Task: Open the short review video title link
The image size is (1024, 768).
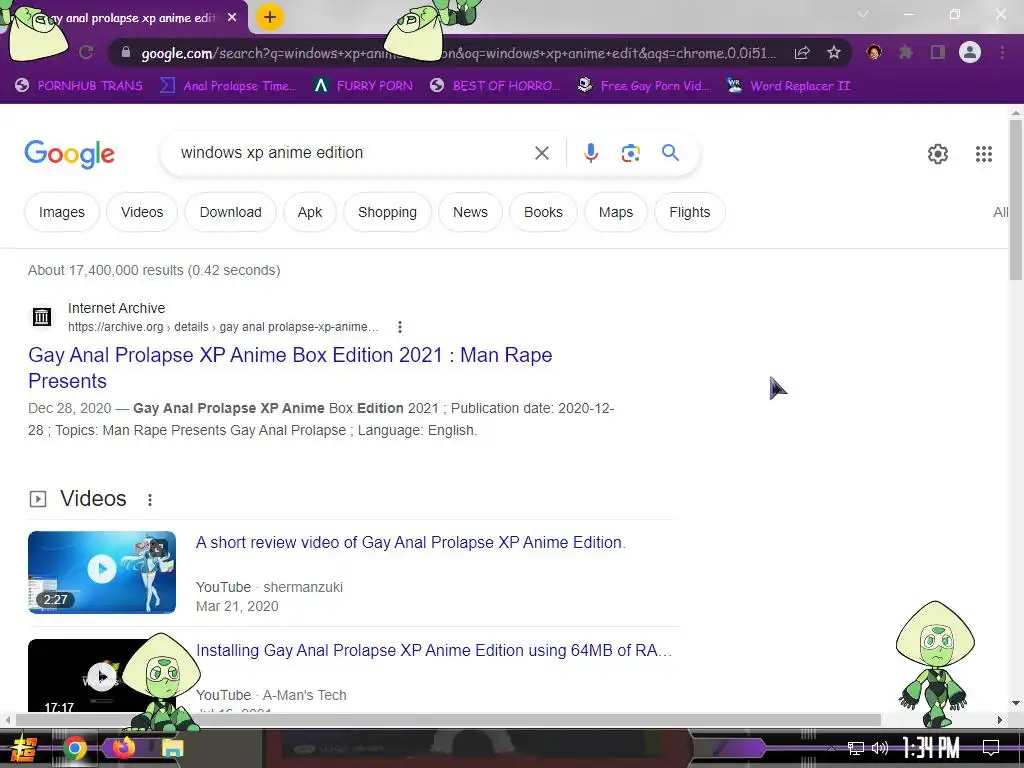Action: pyautogui.click(x=411, y=542)
